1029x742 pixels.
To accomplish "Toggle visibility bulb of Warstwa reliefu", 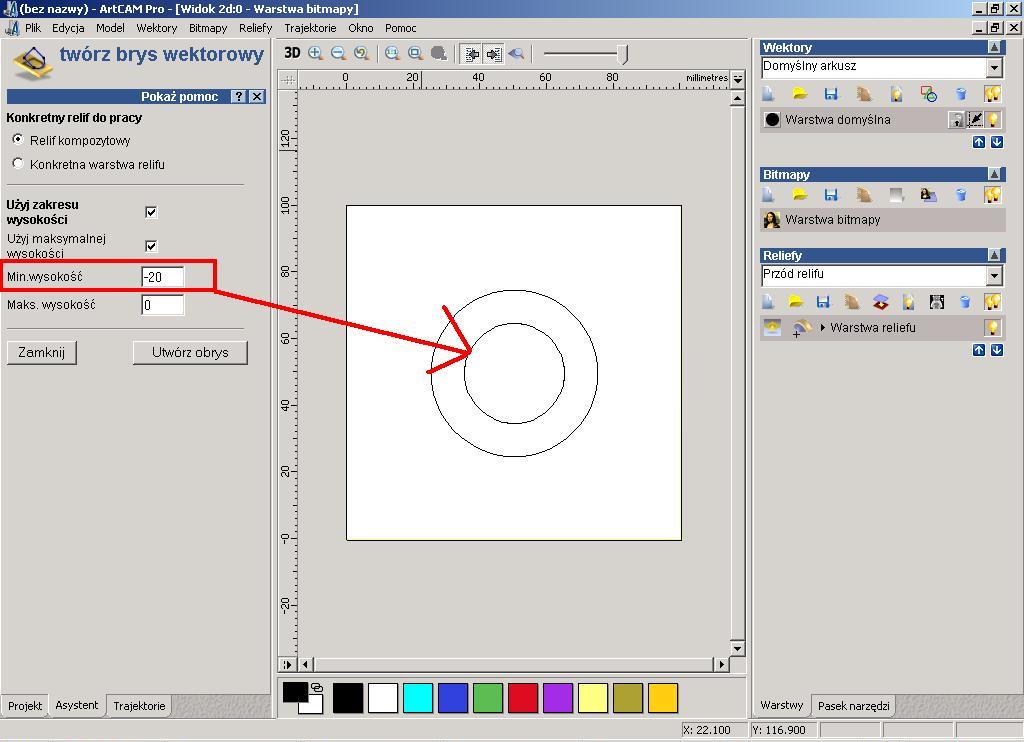I will (993, 327).
